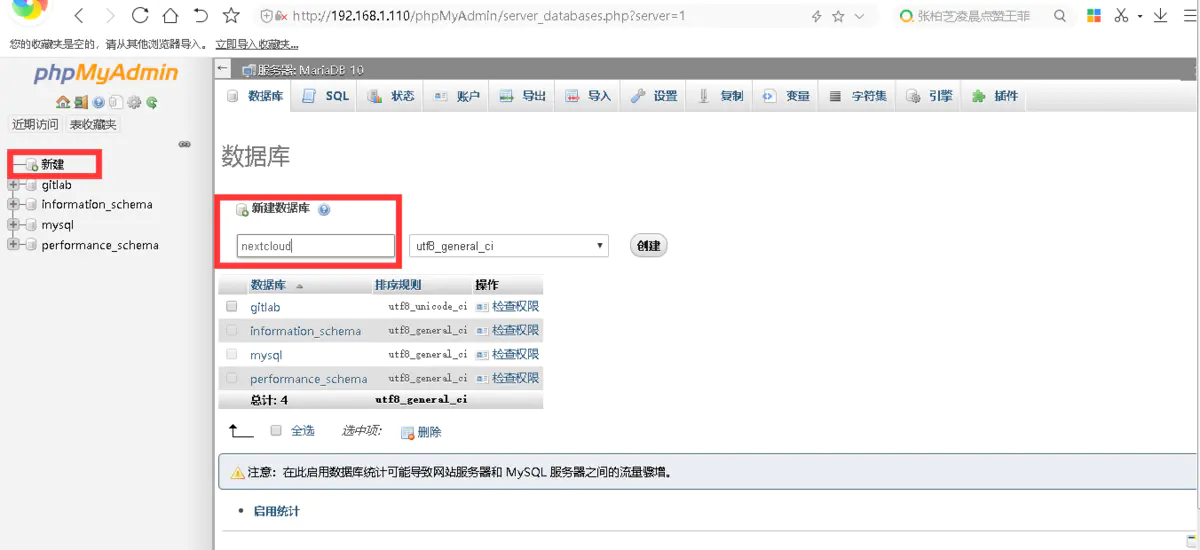This screenshot has height=550, width=1200.
Task: Open the browser downloads arrow icon
Action: pyautogui.click(x=1161, y=16)
